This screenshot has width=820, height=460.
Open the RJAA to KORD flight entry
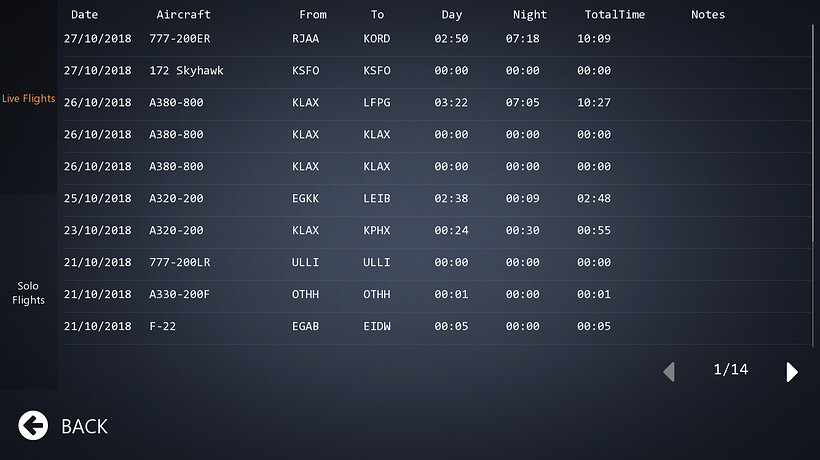pyautogui.click(x=437, y=39)
